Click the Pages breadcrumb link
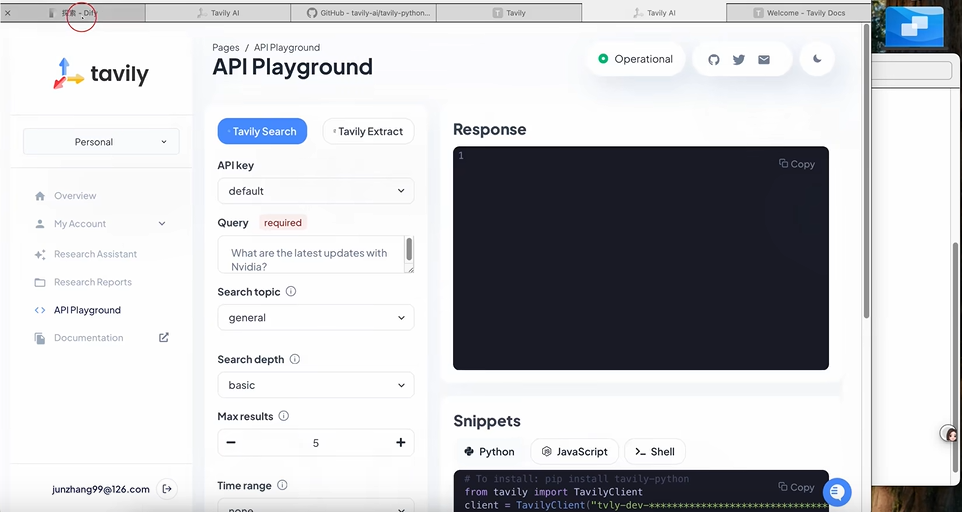The width and height of the screenshot is (962, 512). (x=226, y=47)
